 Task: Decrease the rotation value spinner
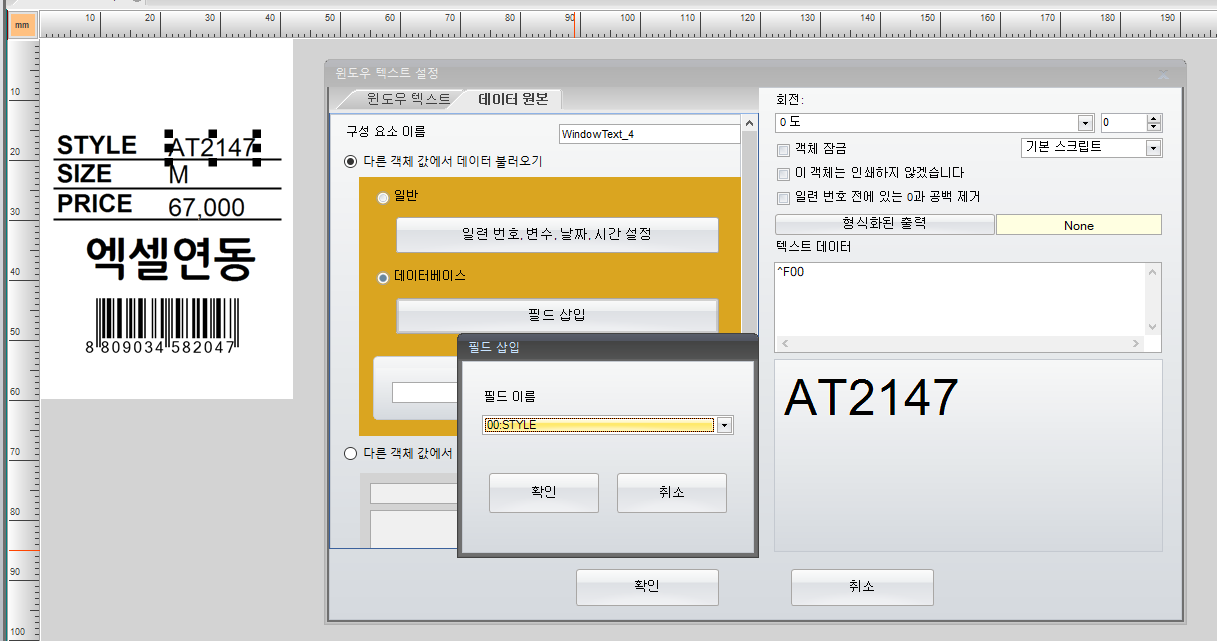point(1154,127)
